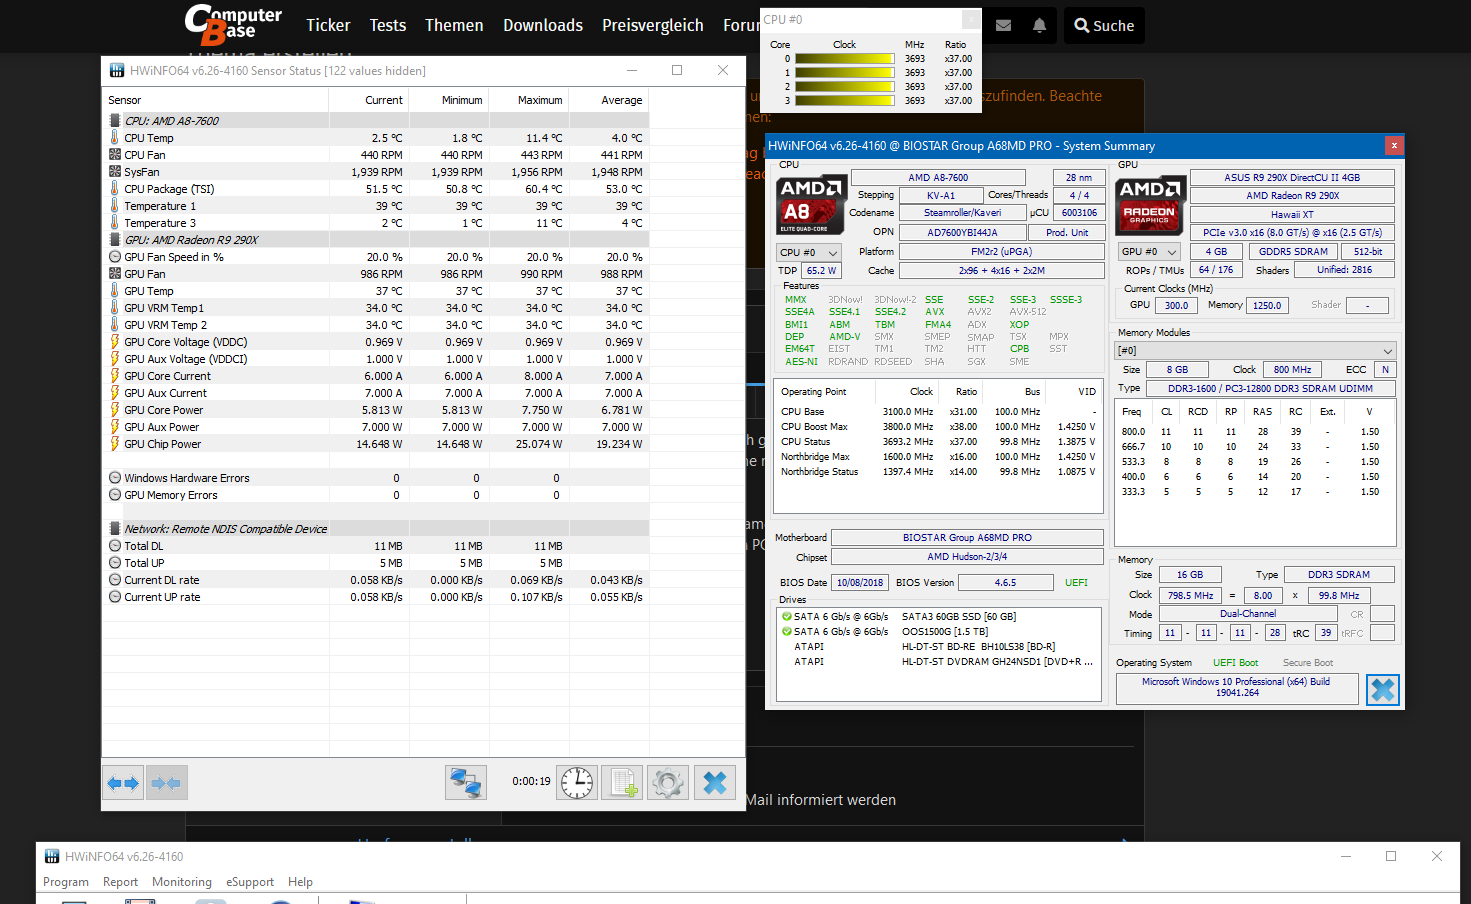Open the Report menu in HWiNFO64

tap(120, 882)
